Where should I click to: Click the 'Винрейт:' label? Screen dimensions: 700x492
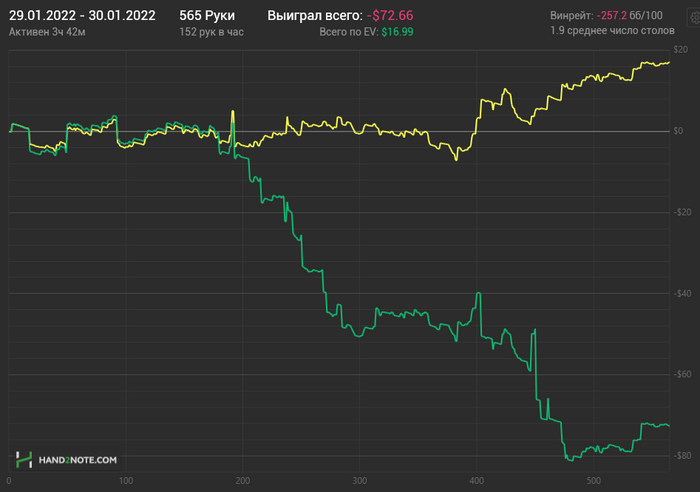point(571,16)
